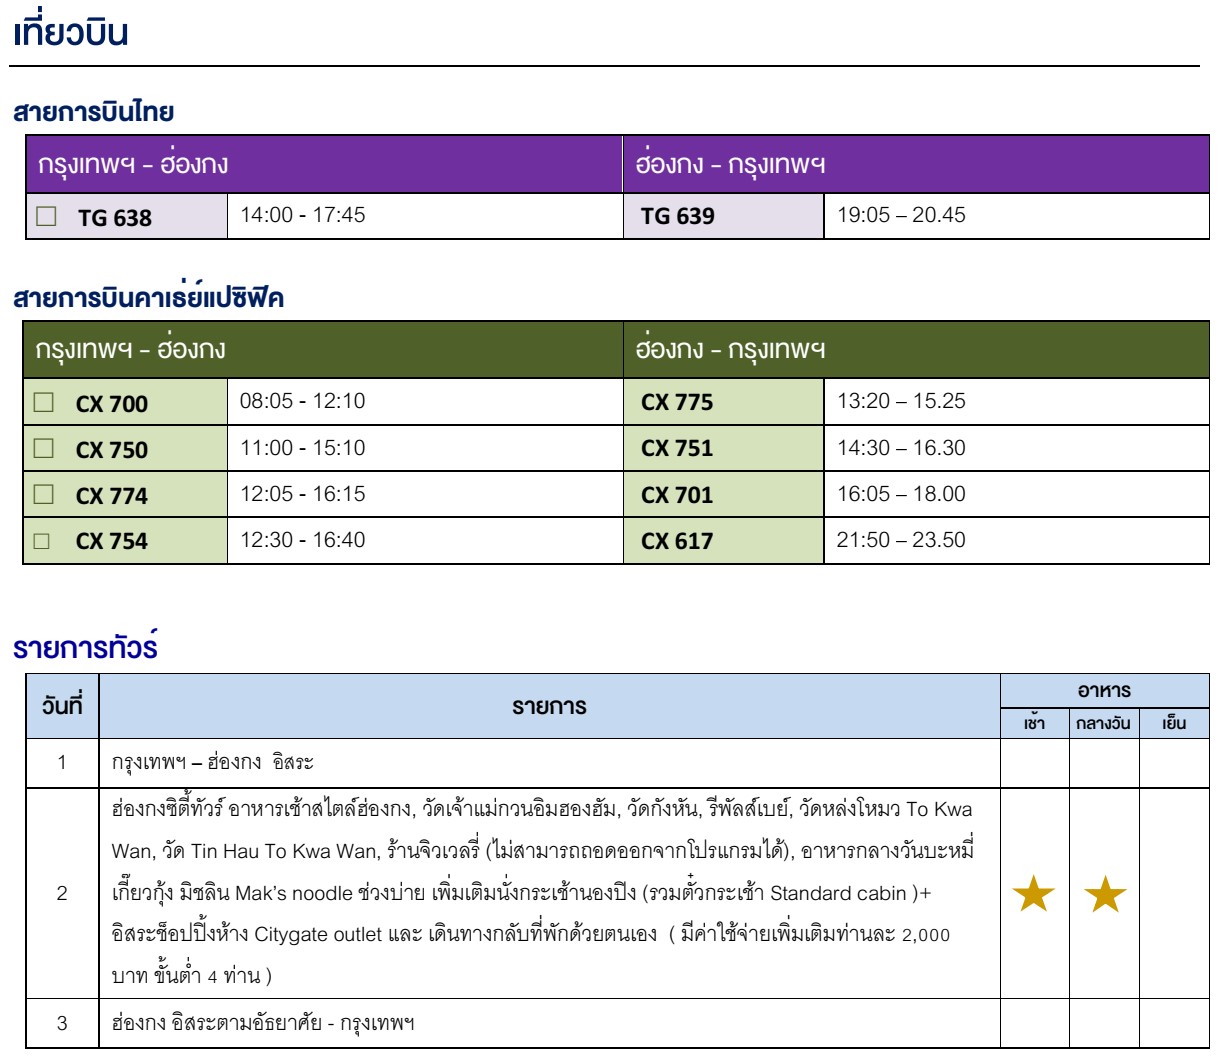1221x1057 pixels.
Task: Select the time 21:50 – 23.50
Action: tap(901, 539)
